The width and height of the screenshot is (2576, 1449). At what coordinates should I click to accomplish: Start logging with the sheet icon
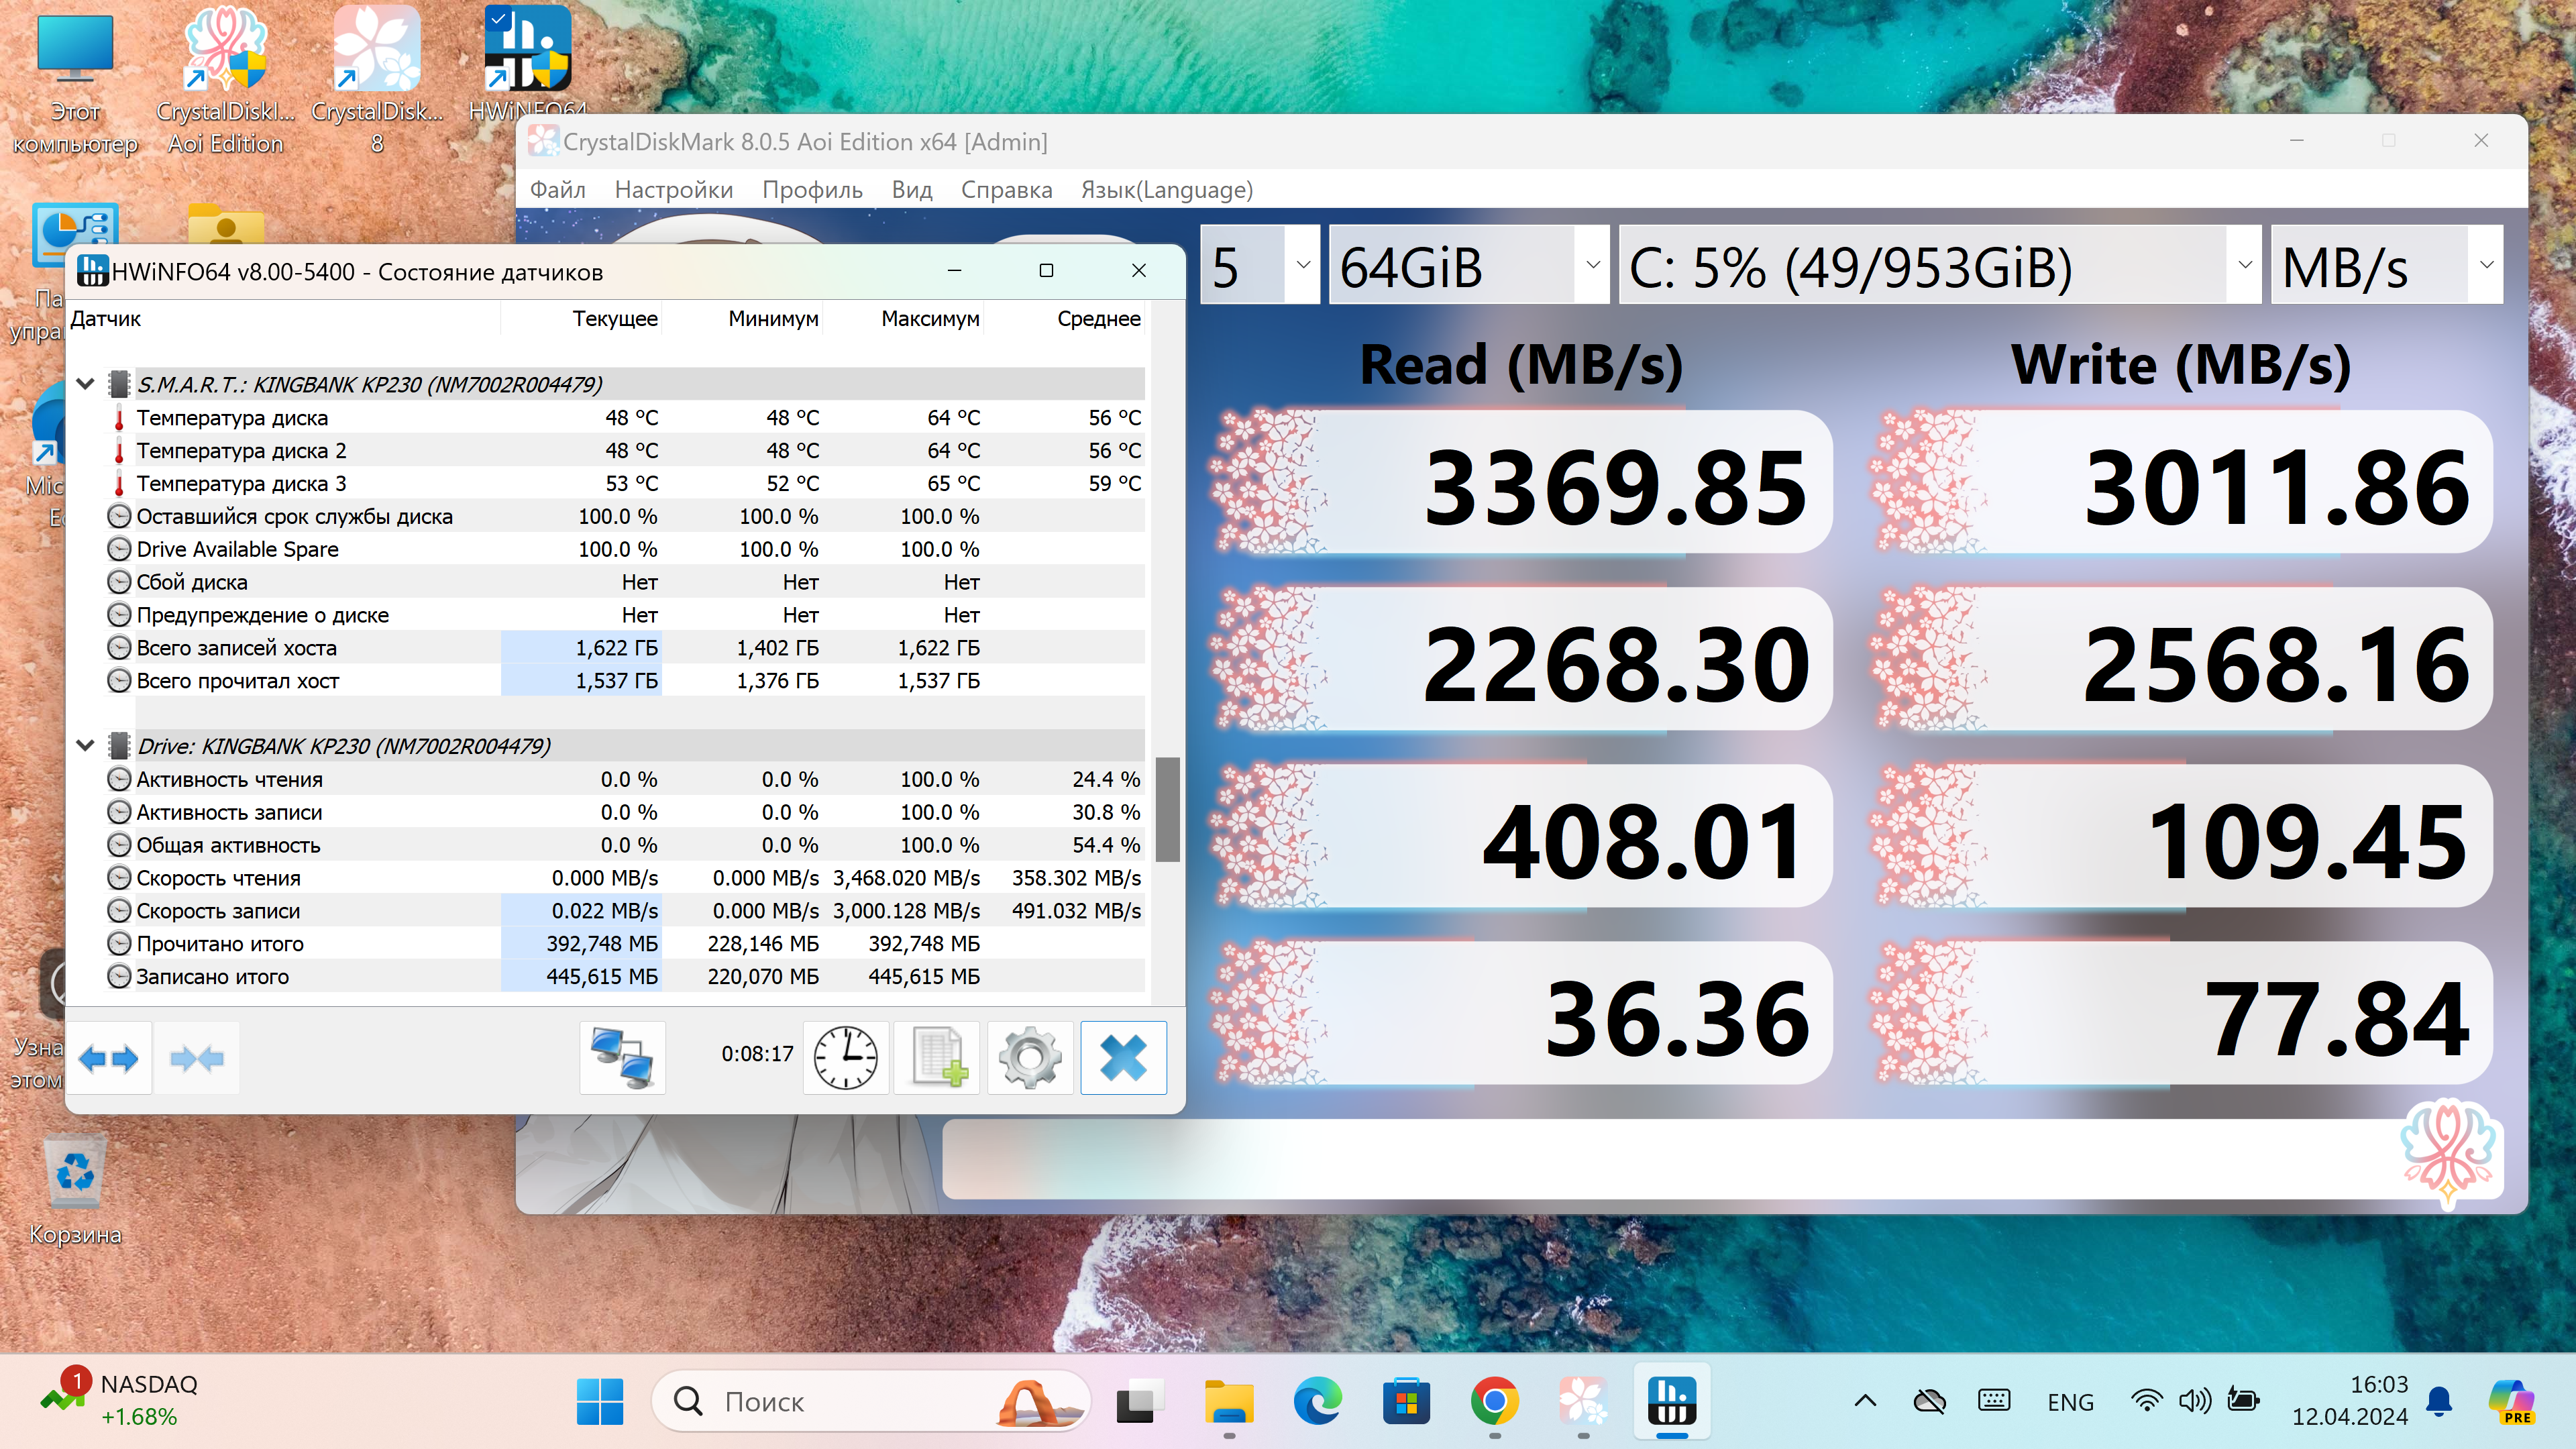pyautogui.click(x=937, y=1058)
